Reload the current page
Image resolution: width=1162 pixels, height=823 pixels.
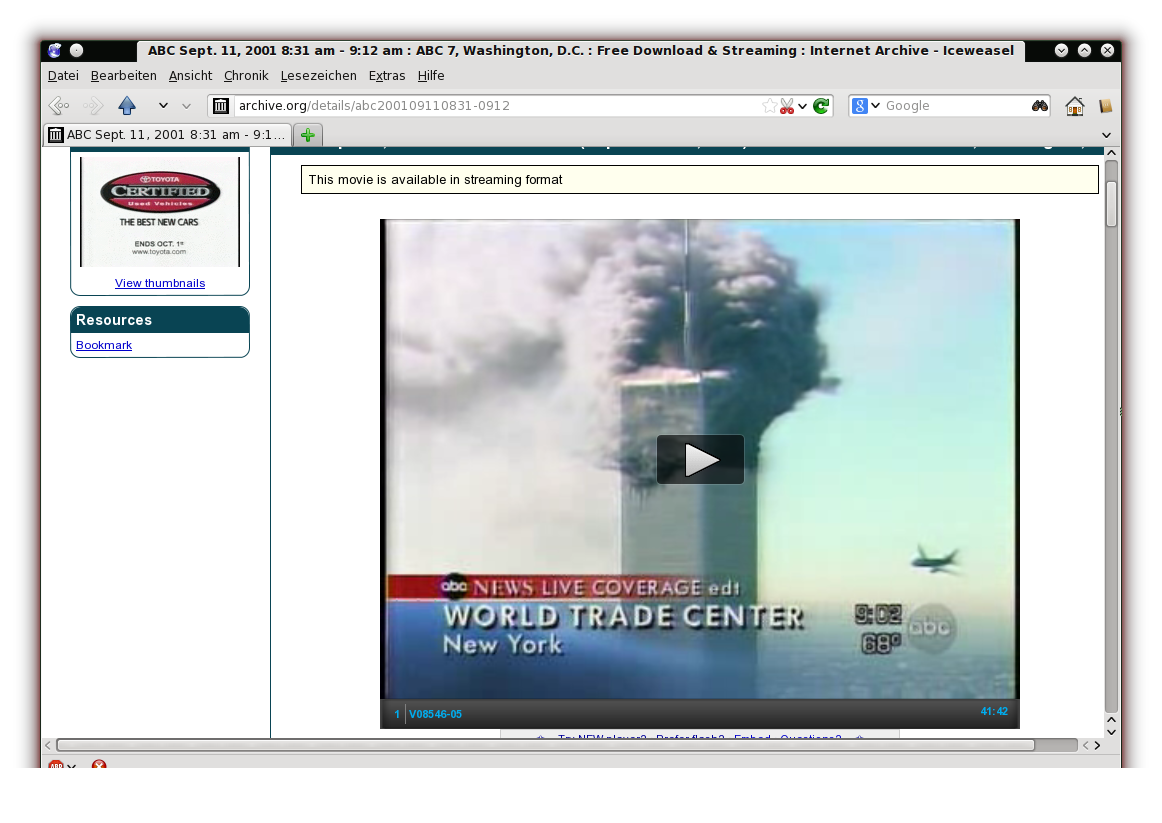821,106
